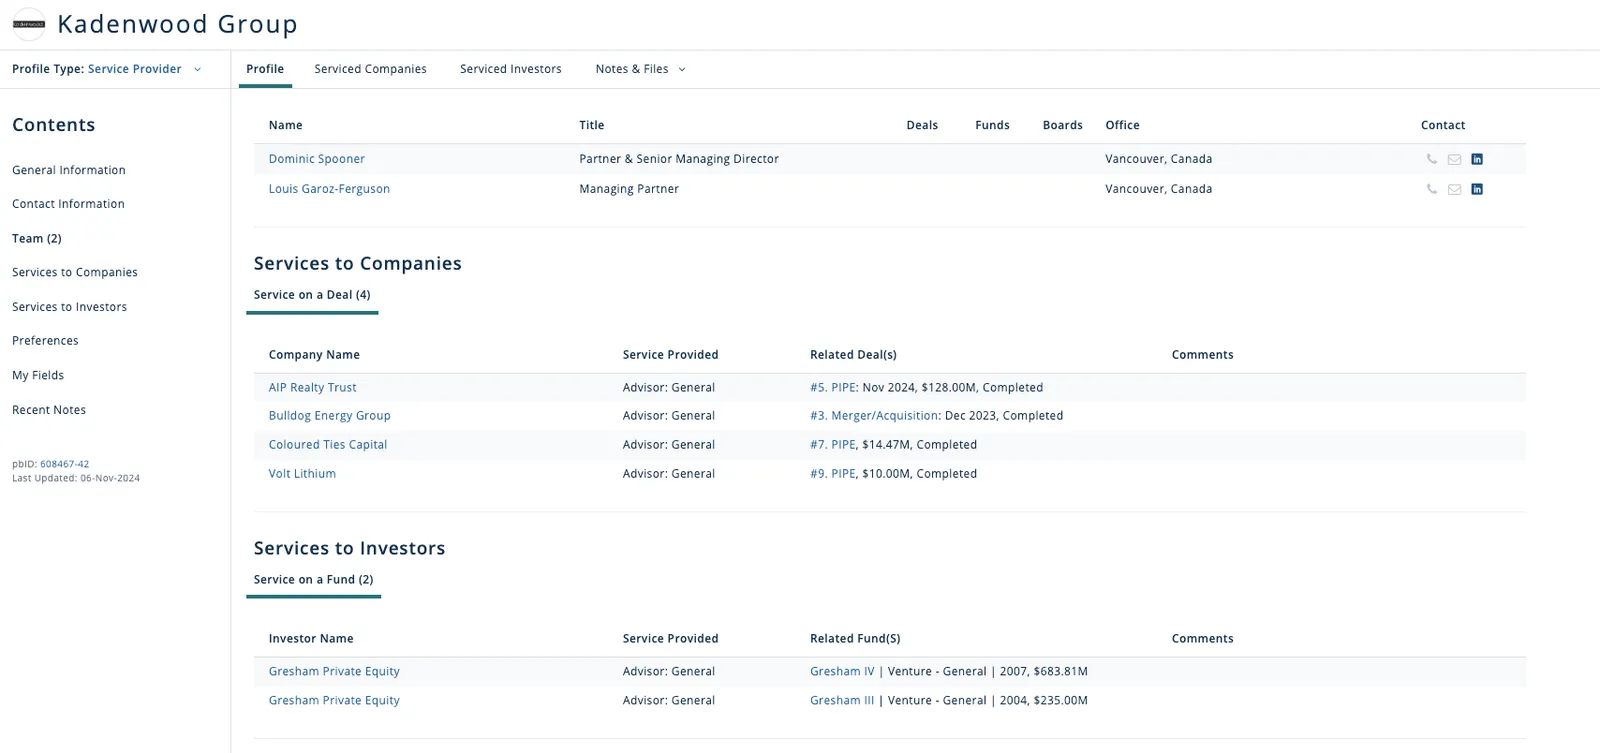
Task: Jump to Services to Investors in Contents
Action: (x=69, y=307)
